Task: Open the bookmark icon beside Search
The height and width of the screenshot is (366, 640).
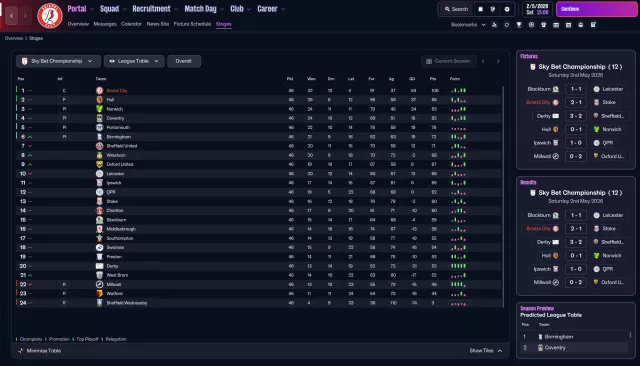Action: tap(480, 9)
